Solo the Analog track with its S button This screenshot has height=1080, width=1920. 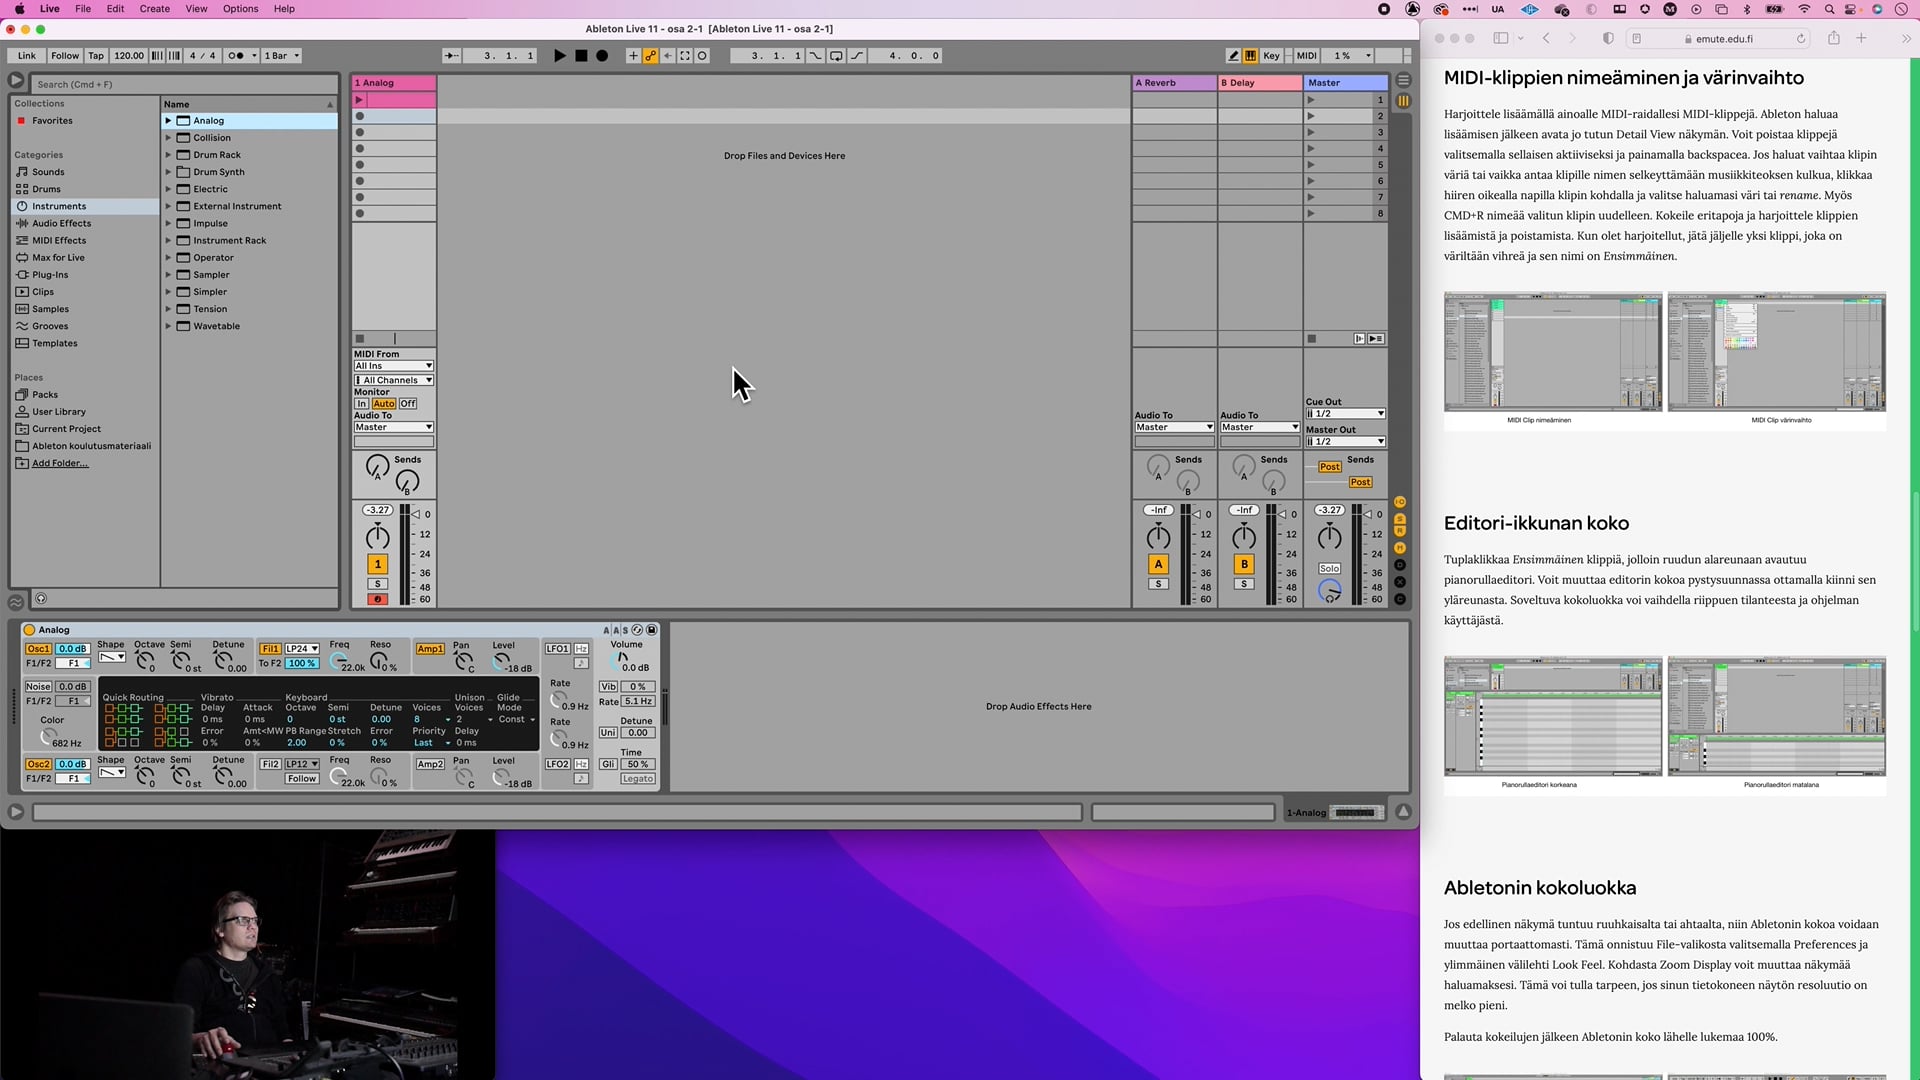point(378,582)
